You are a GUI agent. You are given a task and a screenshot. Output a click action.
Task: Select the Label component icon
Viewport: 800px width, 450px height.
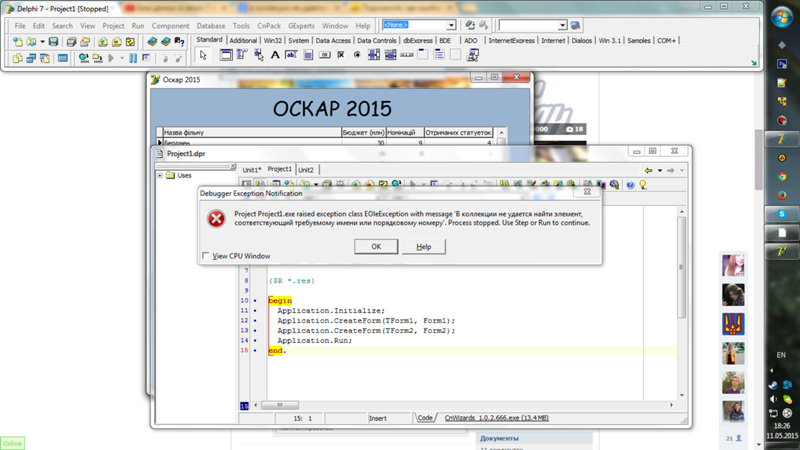tap(275, 56)
